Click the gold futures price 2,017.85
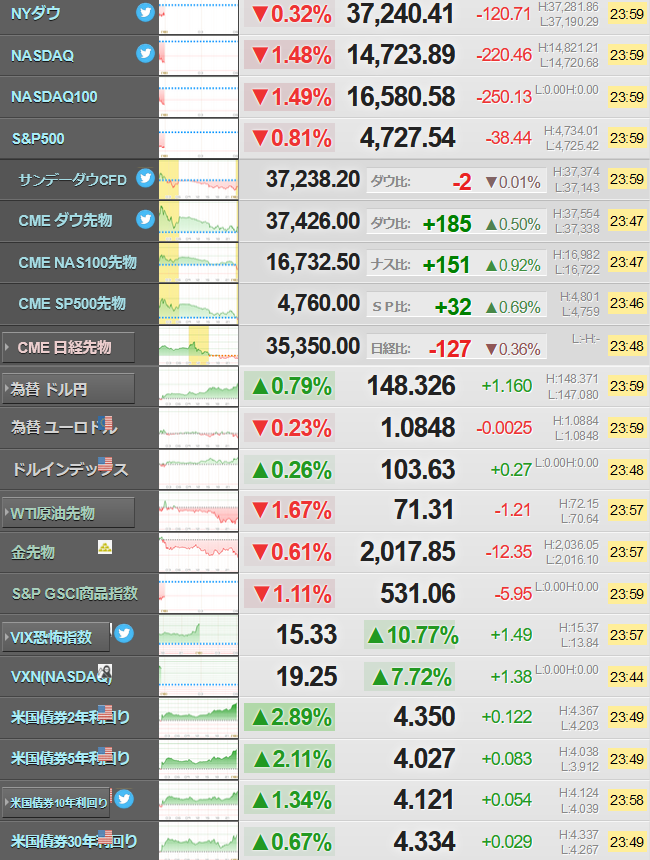650x860 pixels. (408, 552)
